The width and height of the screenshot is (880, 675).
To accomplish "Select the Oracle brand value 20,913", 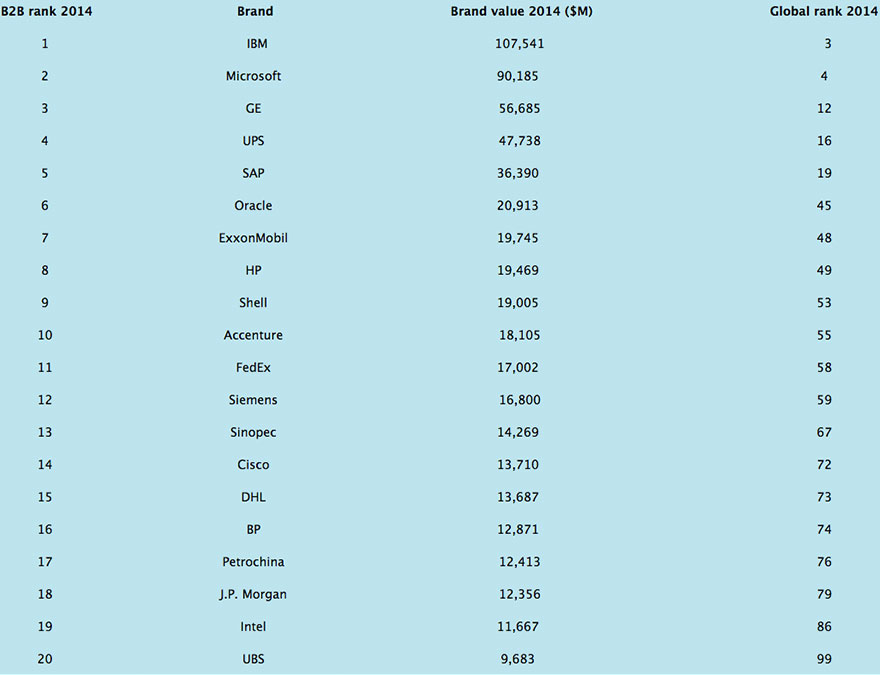I will coord(517,205).
